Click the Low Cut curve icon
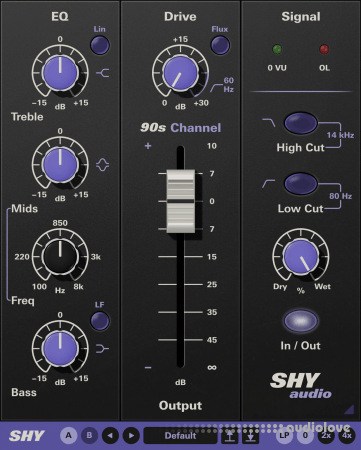 click(269, 183)
